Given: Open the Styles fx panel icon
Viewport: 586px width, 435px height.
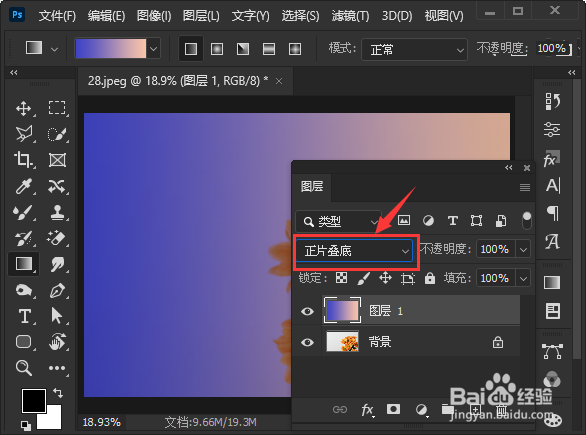Looking at the screenshot, I should pyautogui.click(x=552, y=159).
